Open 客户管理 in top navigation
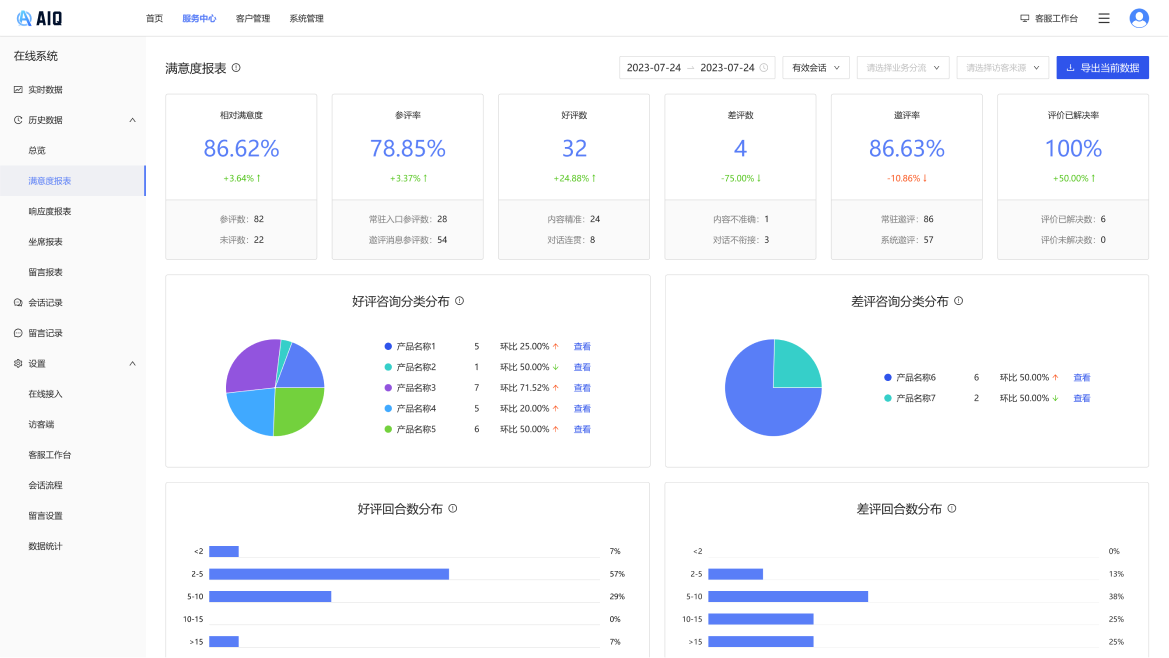The height and width of the screenshot is (658, 1169). click(x=253, y=19)
